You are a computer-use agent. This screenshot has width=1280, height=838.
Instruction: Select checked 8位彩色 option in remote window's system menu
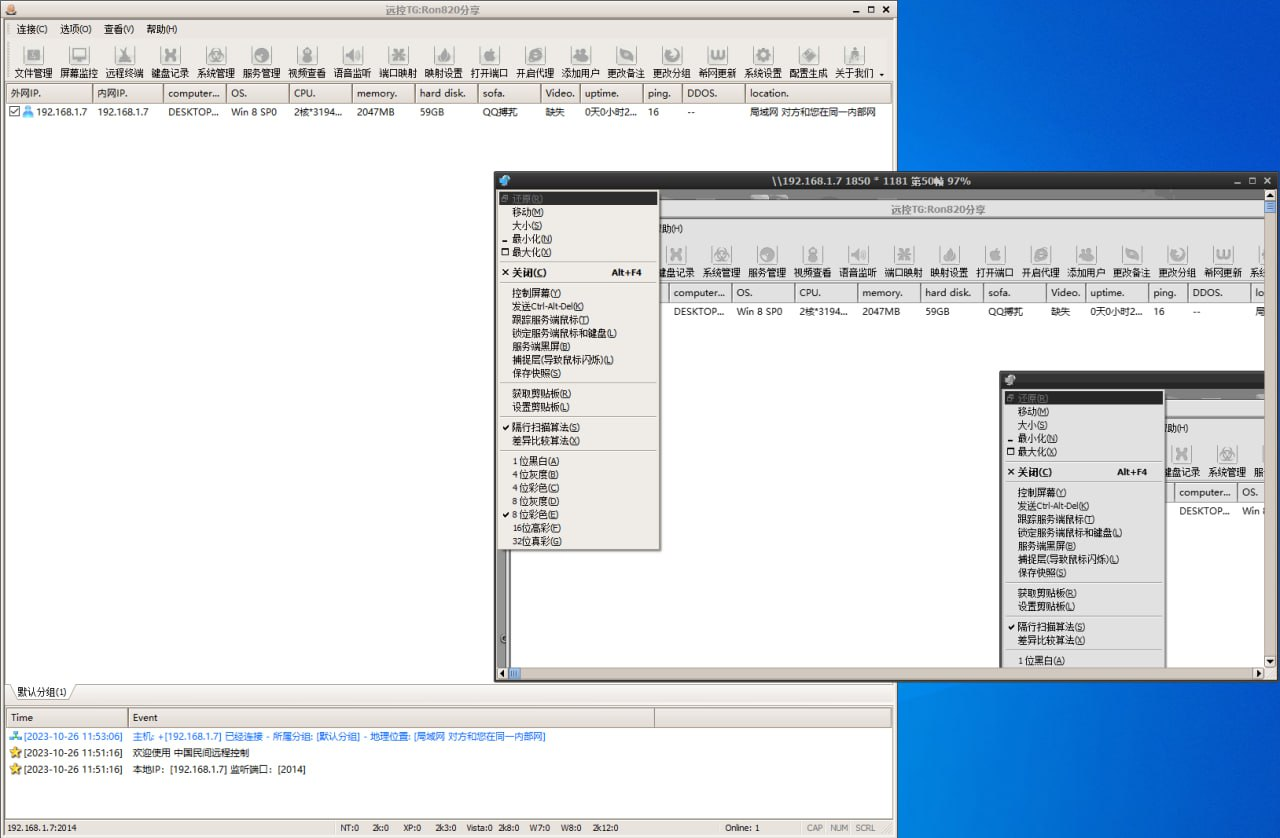pos(536,515)
